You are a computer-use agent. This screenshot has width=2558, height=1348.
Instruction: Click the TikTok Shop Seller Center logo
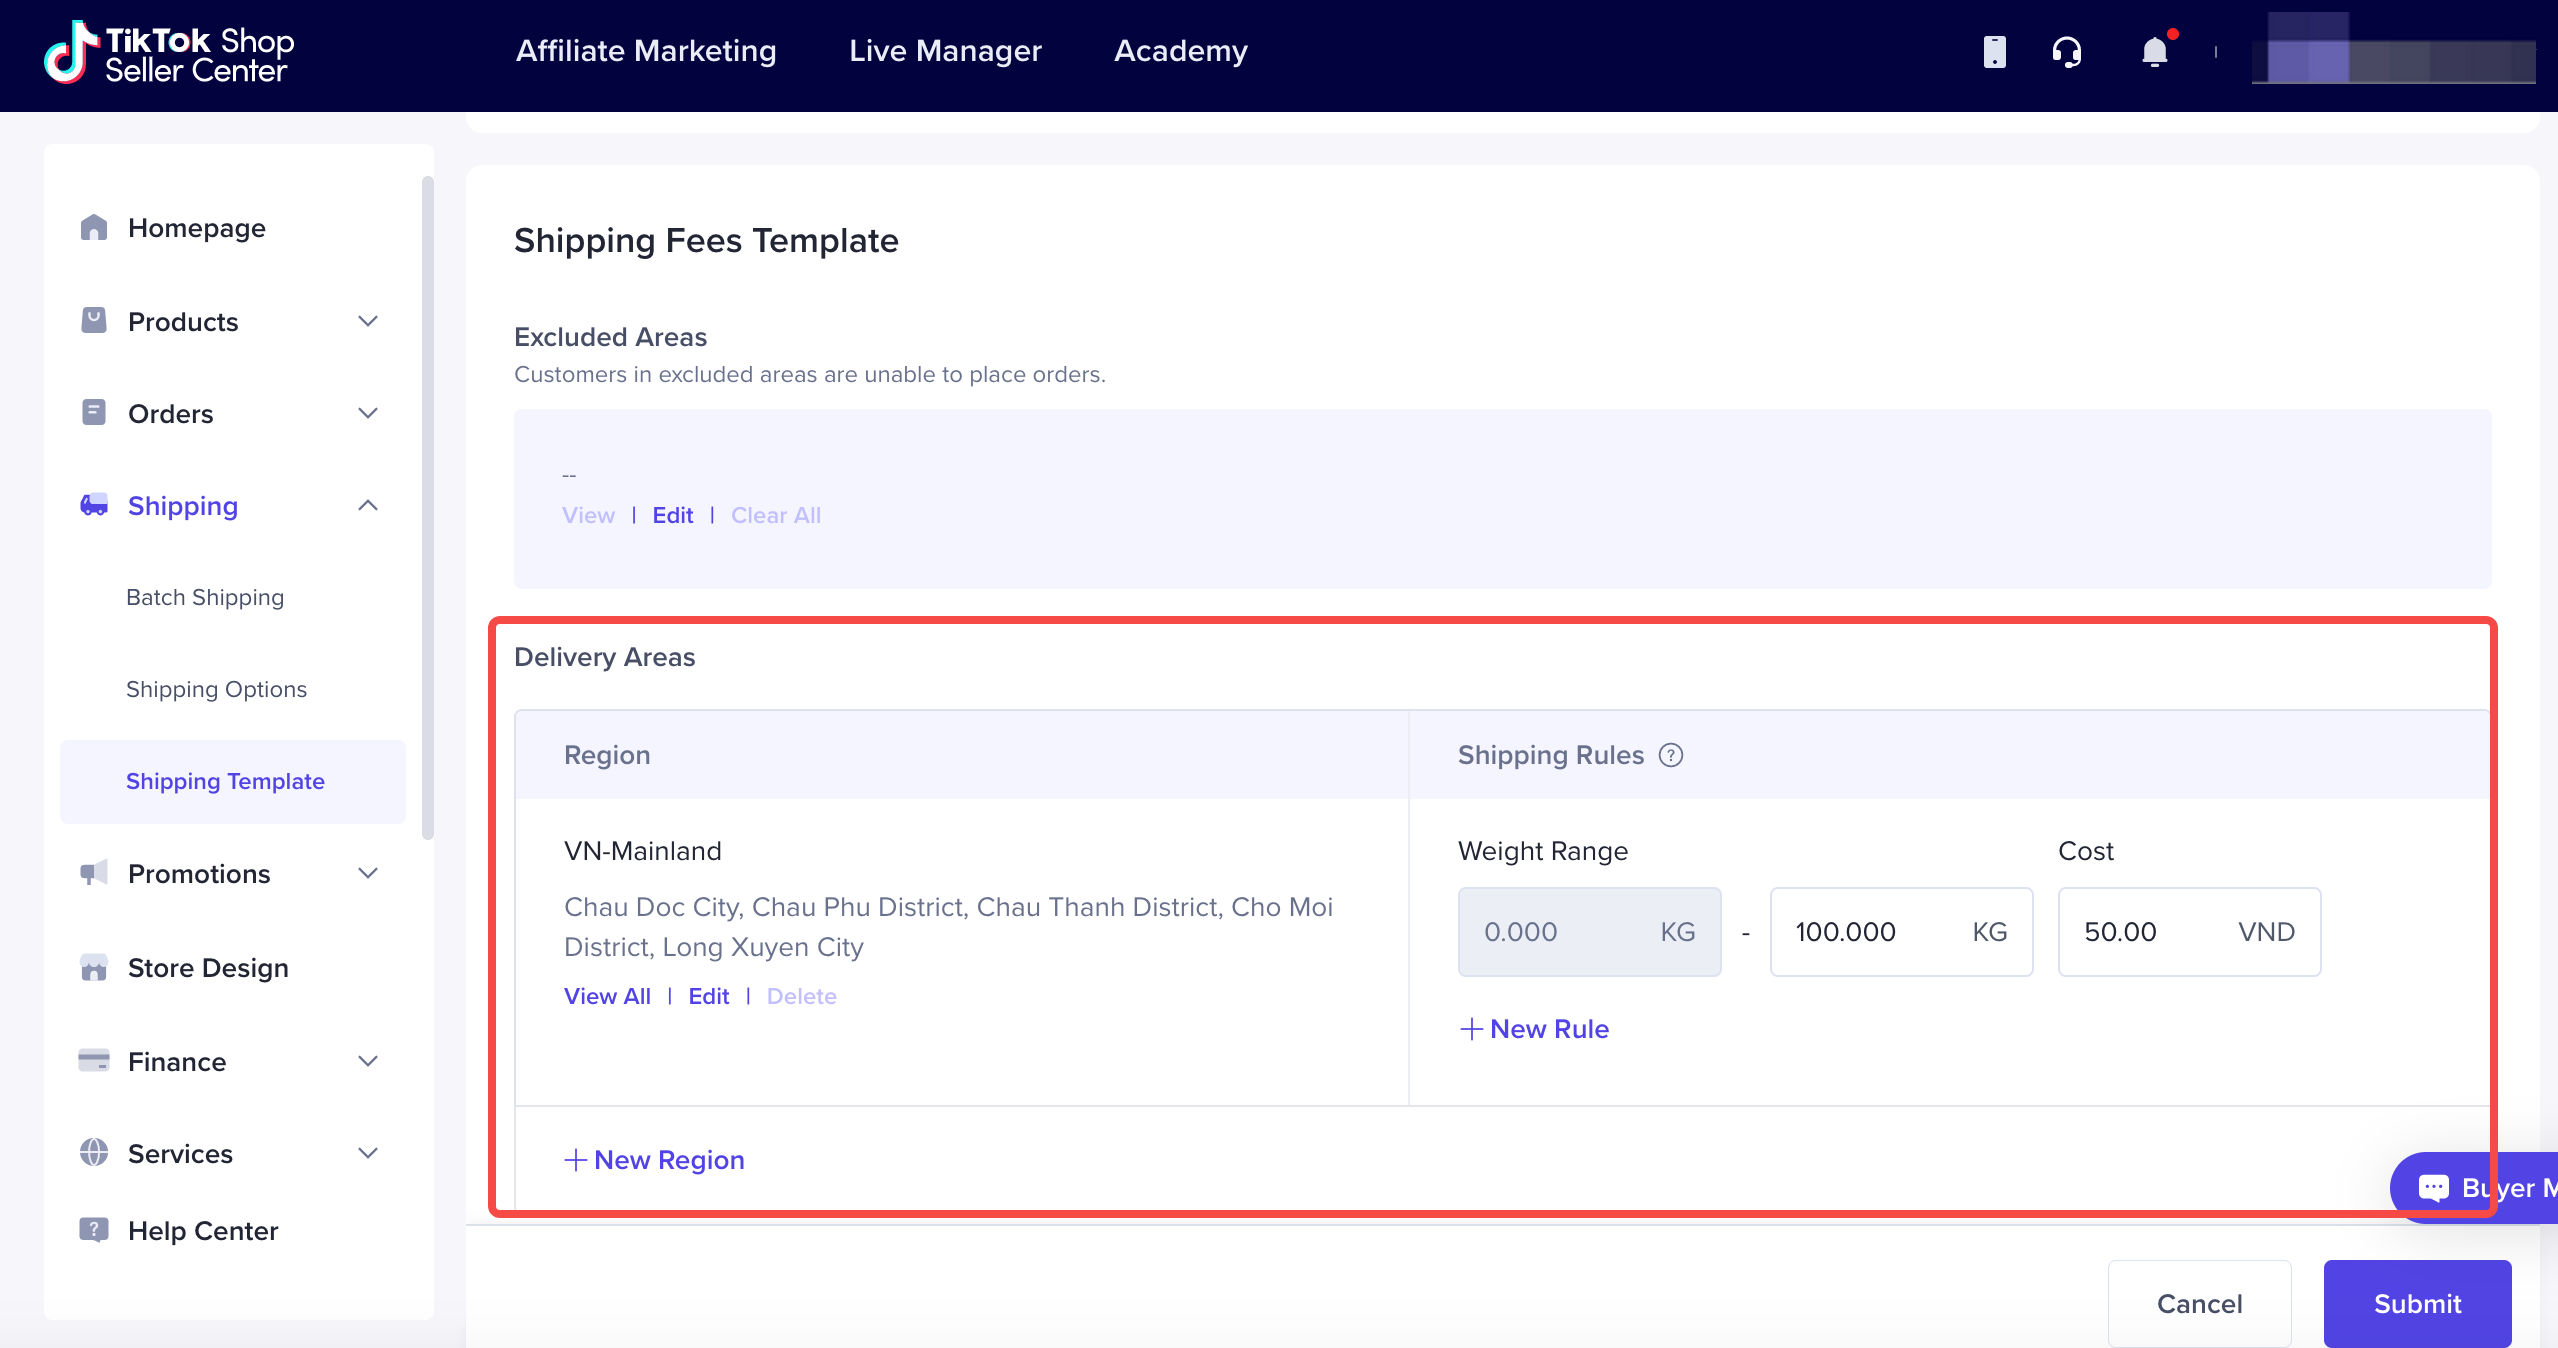click(x=169, y=53)
